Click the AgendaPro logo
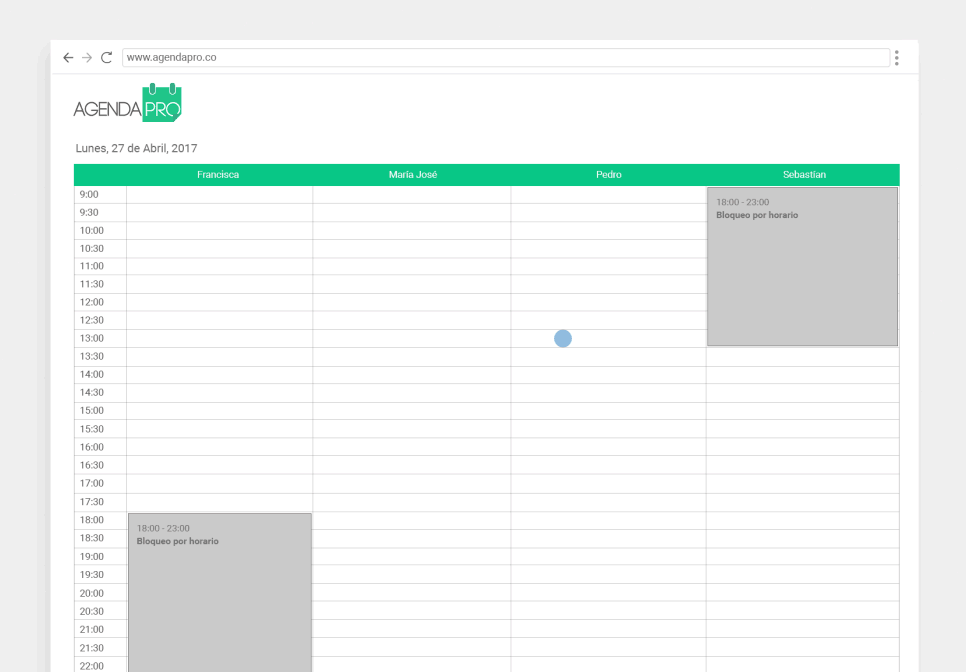This screenshot has height=672, width=966. (x=128, y=103)
